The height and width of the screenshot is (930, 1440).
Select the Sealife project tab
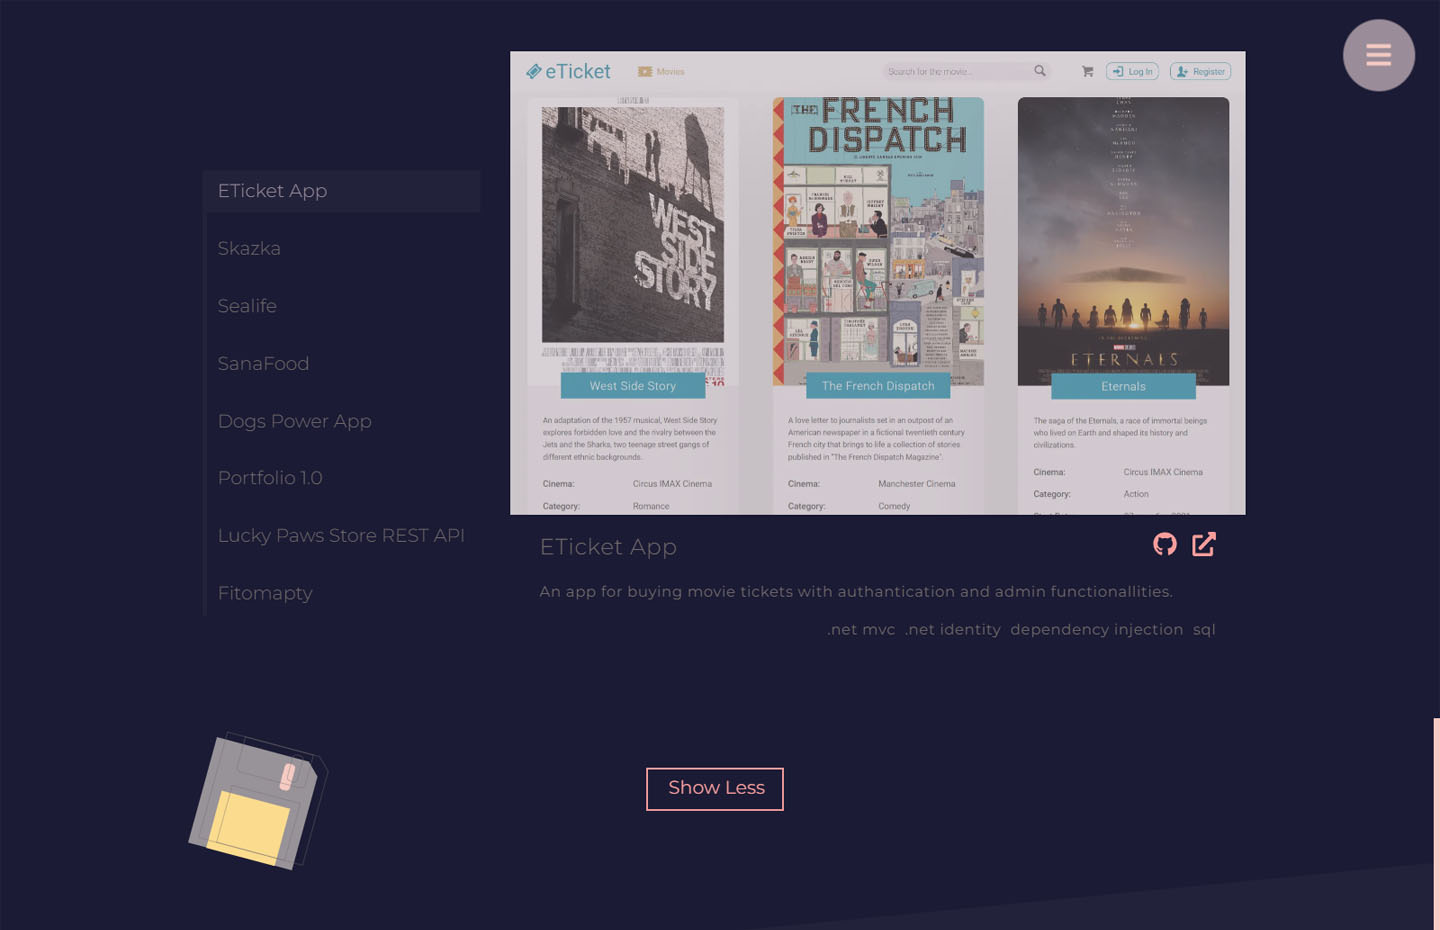click(342, 306)
